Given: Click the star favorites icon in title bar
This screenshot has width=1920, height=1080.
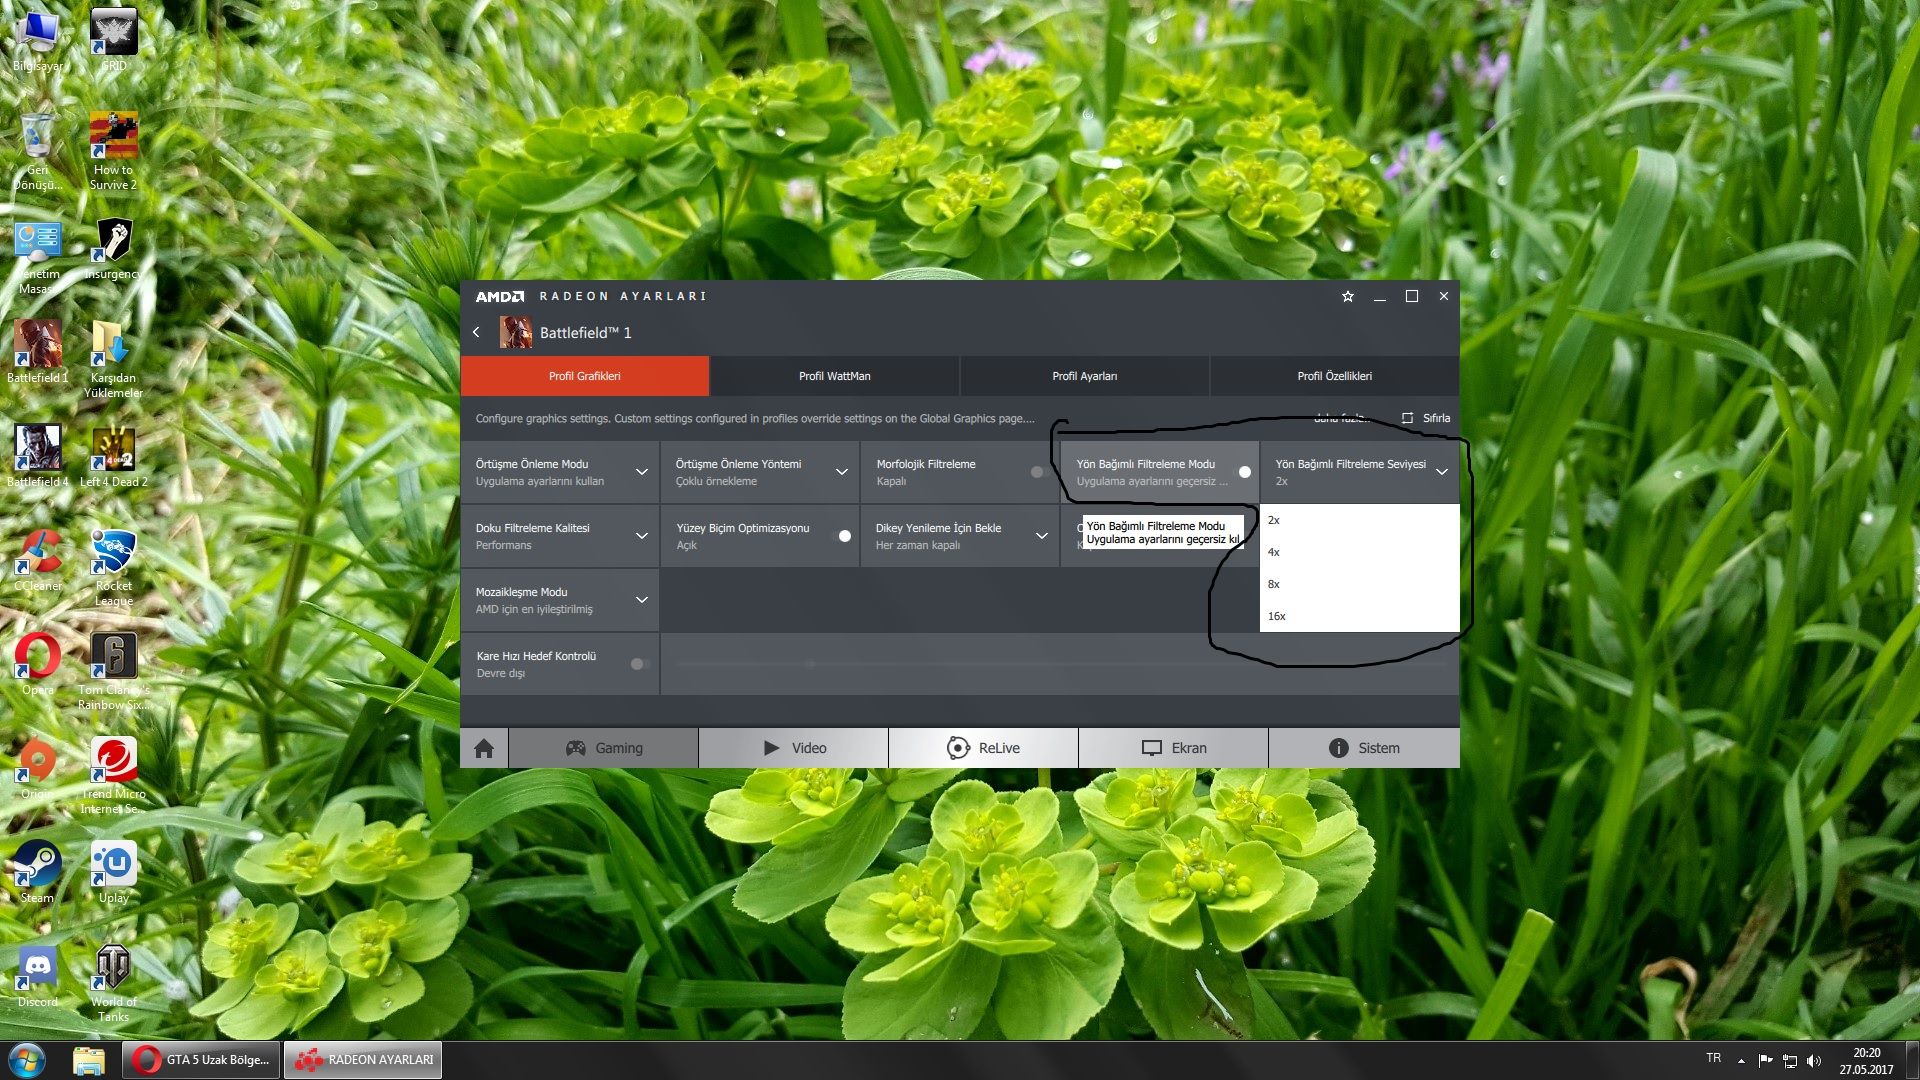Looking at the screenshot, I should coord(1347,297).
